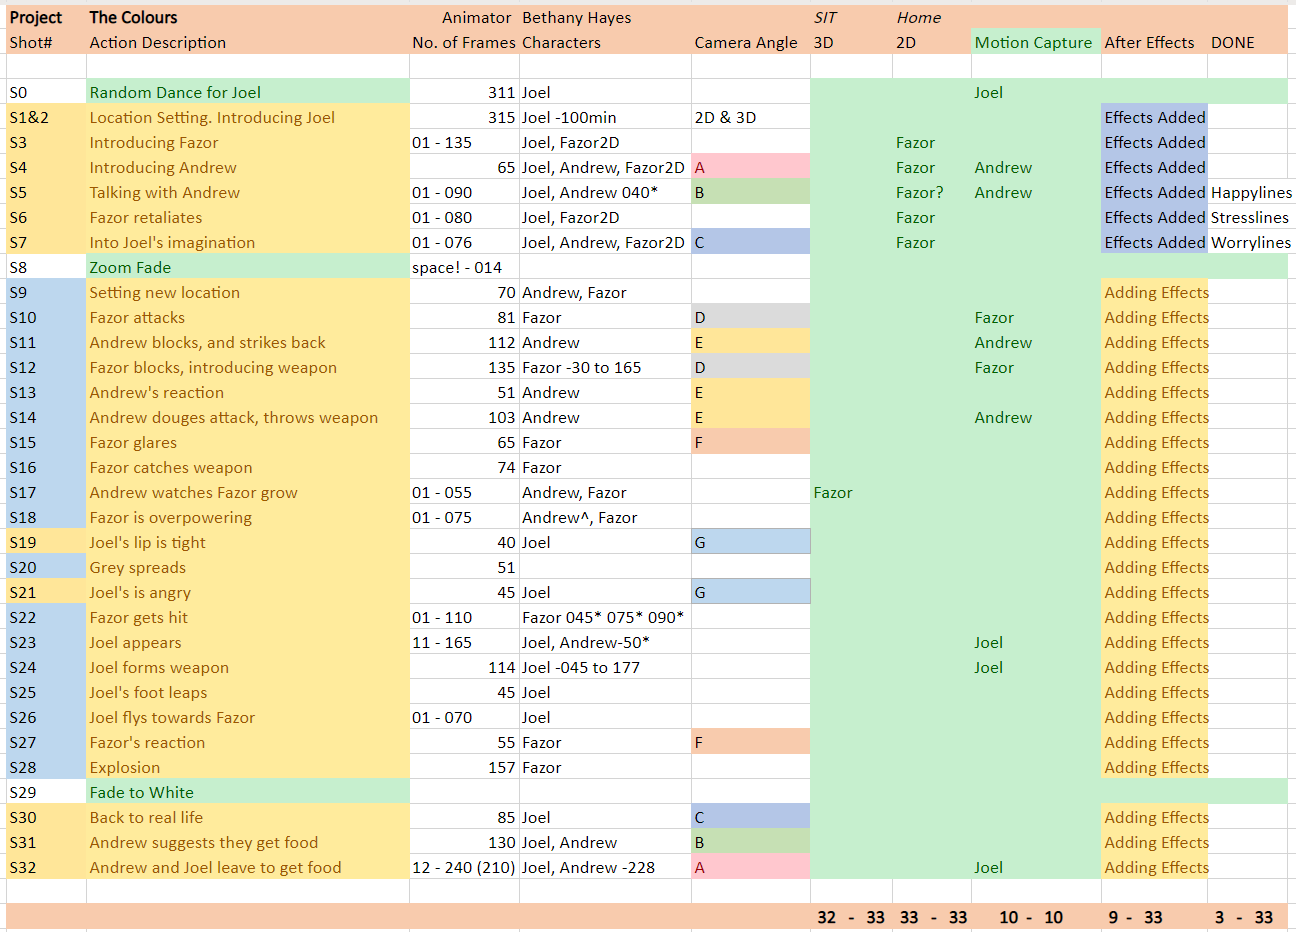This screenshot has width=1296, height=932.
Task: Click the 'Location Setting. Introducing Joel' cell
Action: (248, 117)
